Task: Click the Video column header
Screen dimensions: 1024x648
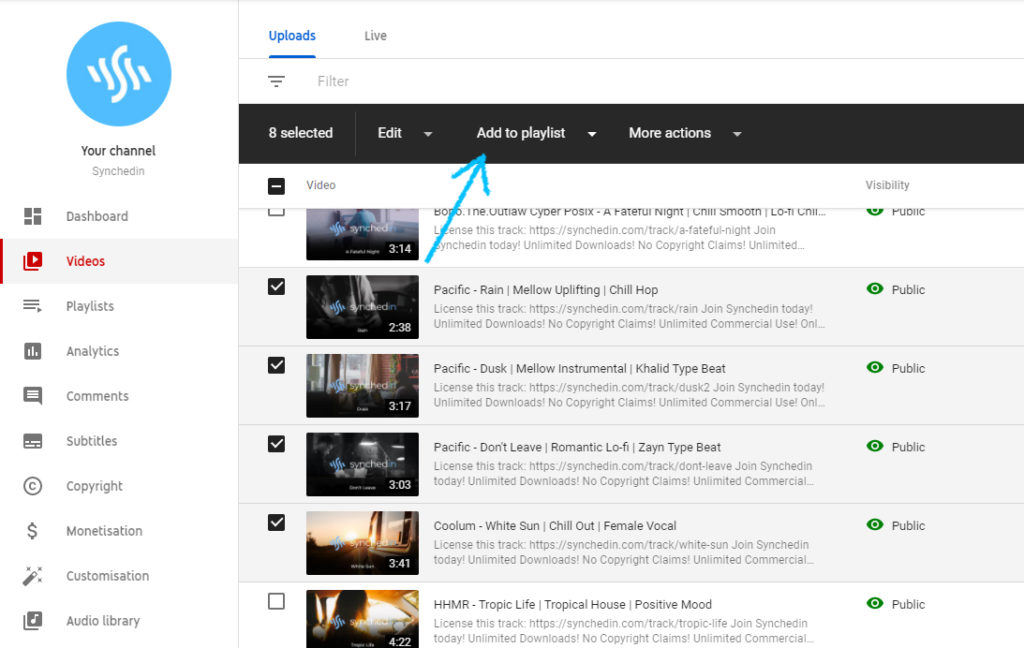Action: tap(321, 185)
